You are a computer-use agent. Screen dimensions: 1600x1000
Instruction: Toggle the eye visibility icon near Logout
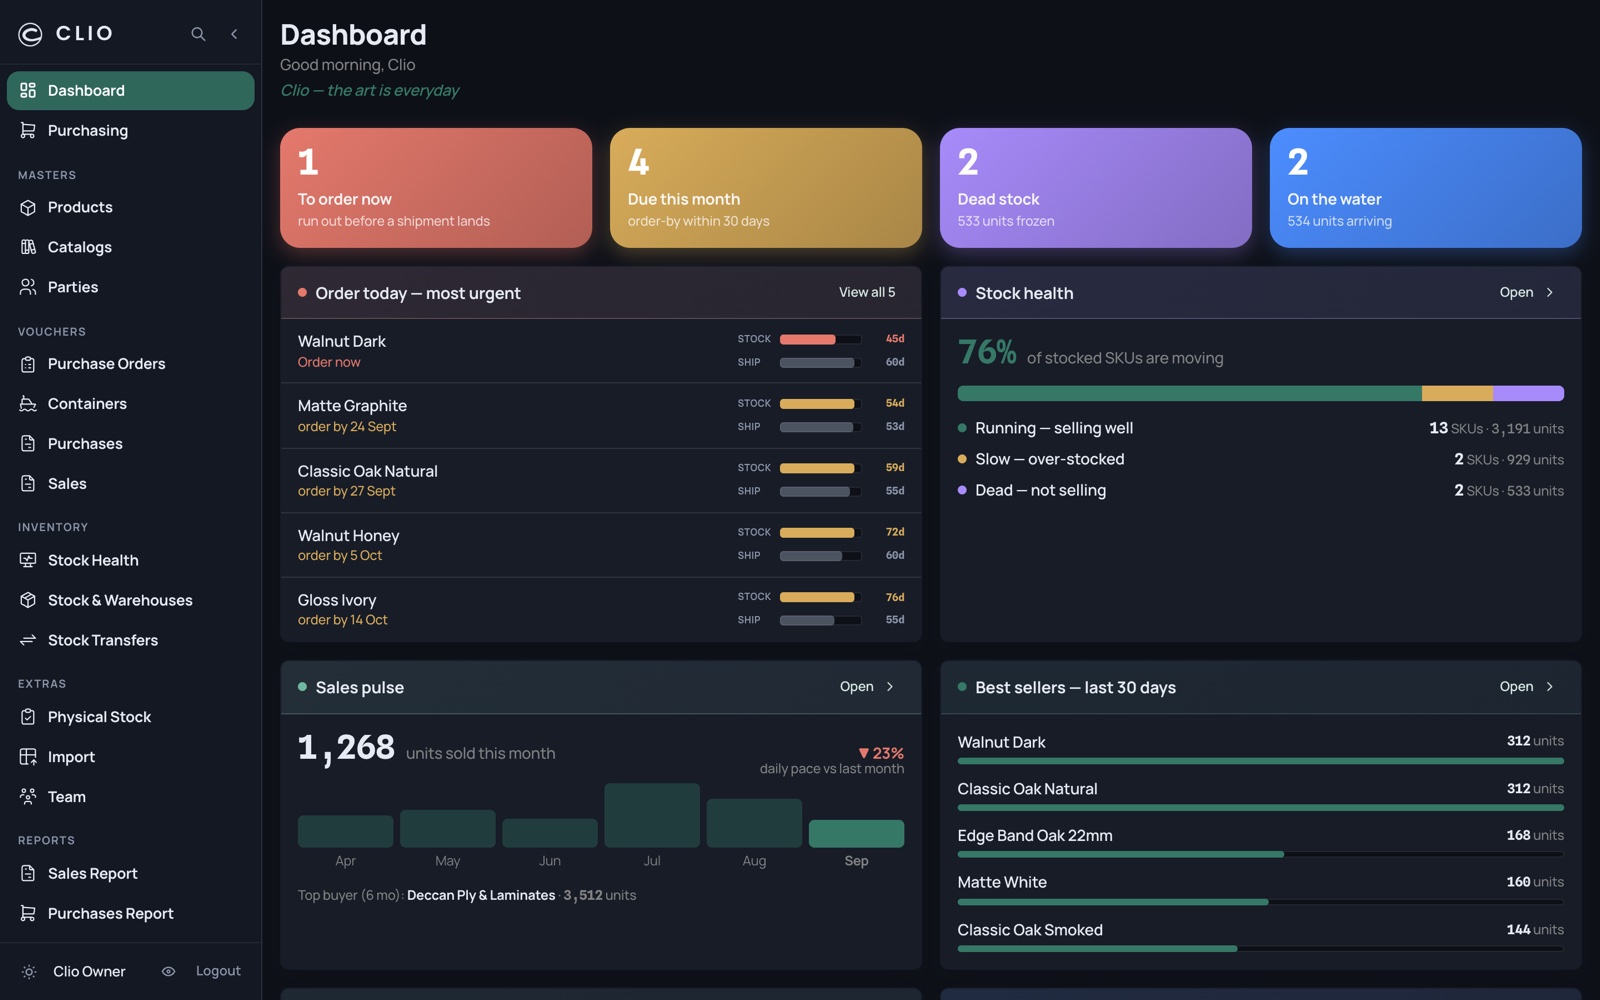point(168,971)
